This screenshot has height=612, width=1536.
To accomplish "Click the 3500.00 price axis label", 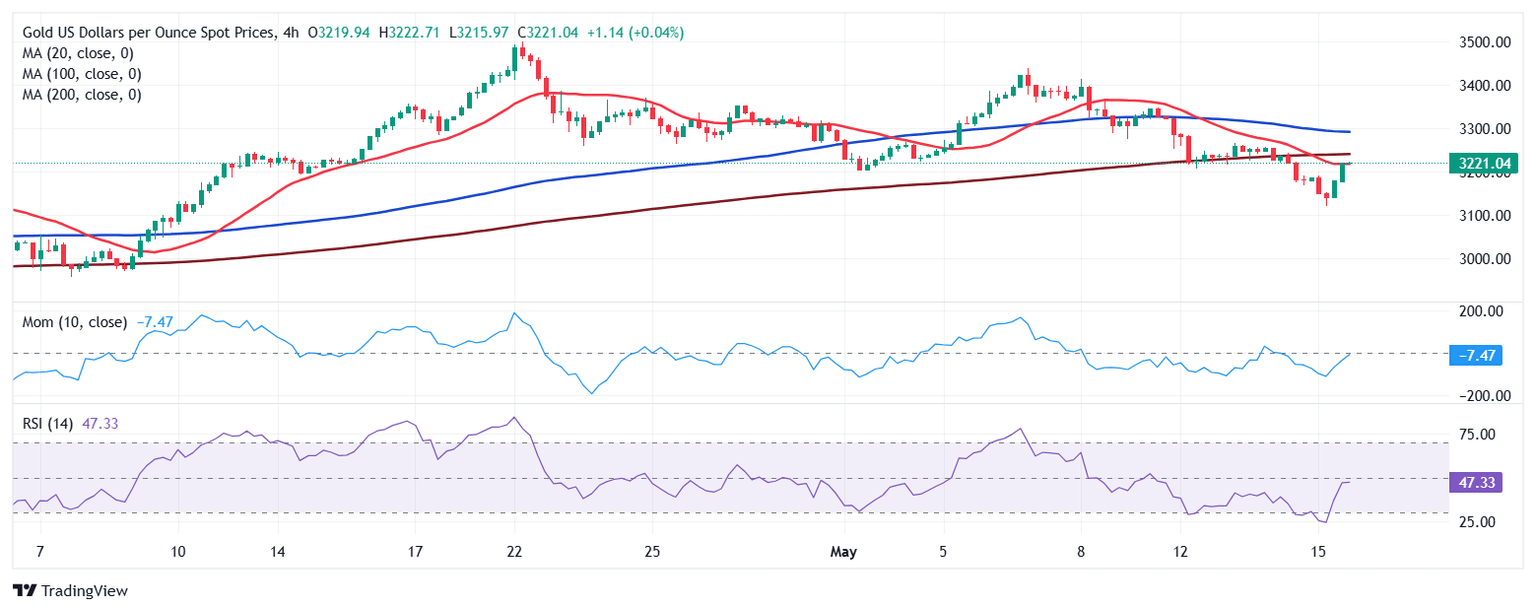I will coord(1482,42).
